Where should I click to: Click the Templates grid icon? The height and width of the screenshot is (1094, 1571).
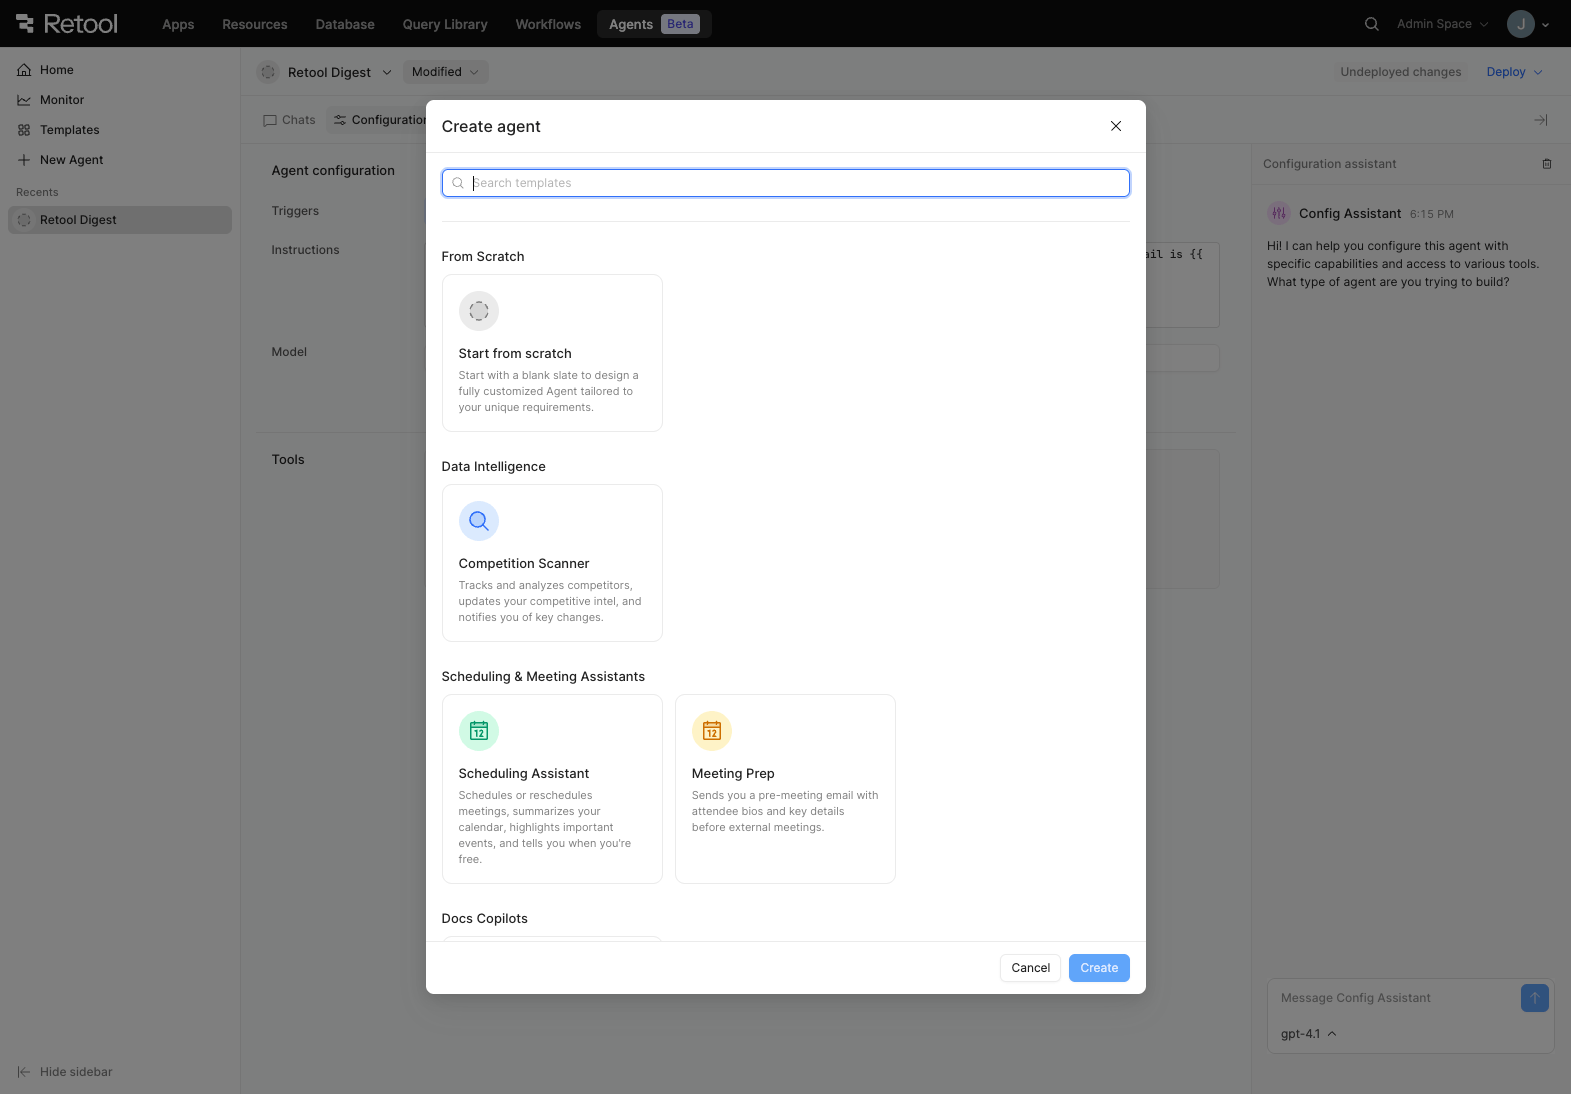point(24,130)
